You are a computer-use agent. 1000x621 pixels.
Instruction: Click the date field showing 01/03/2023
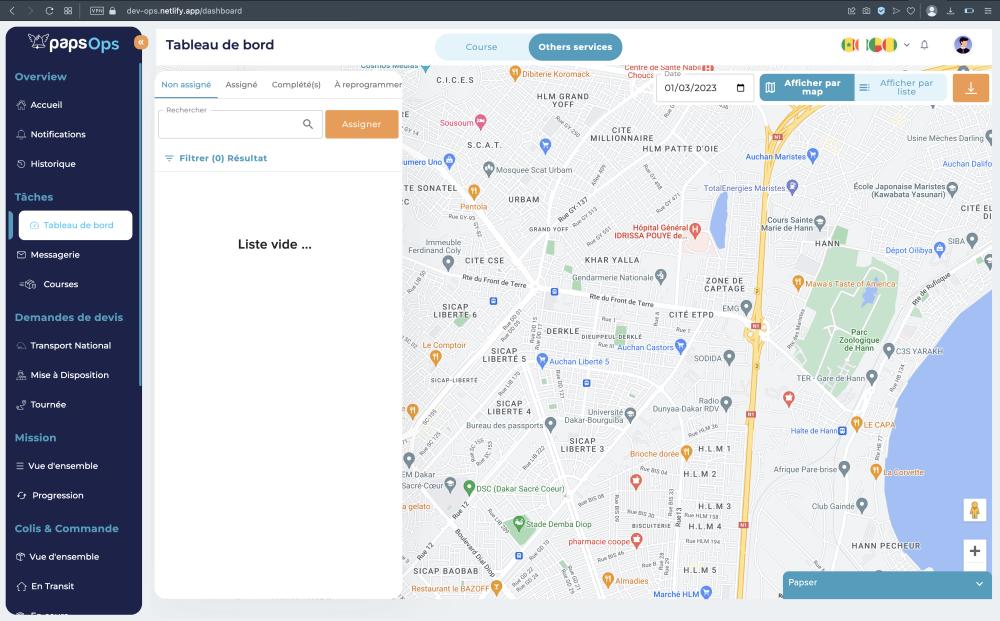705,88
